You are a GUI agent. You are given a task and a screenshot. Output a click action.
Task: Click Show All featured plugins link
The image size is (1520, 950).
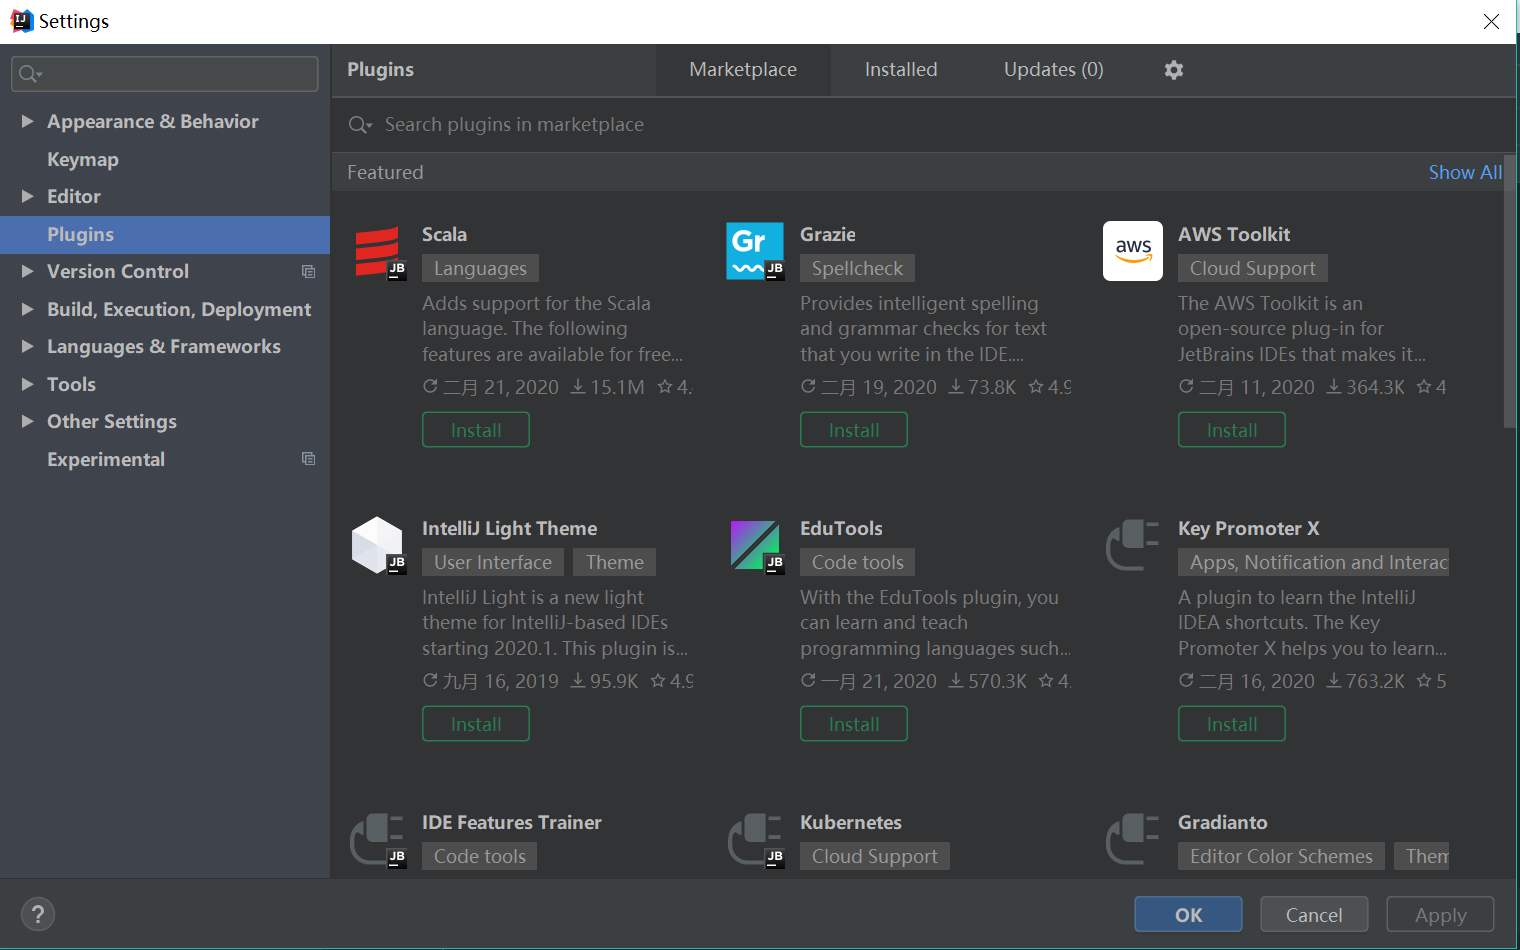[1465, 172]
